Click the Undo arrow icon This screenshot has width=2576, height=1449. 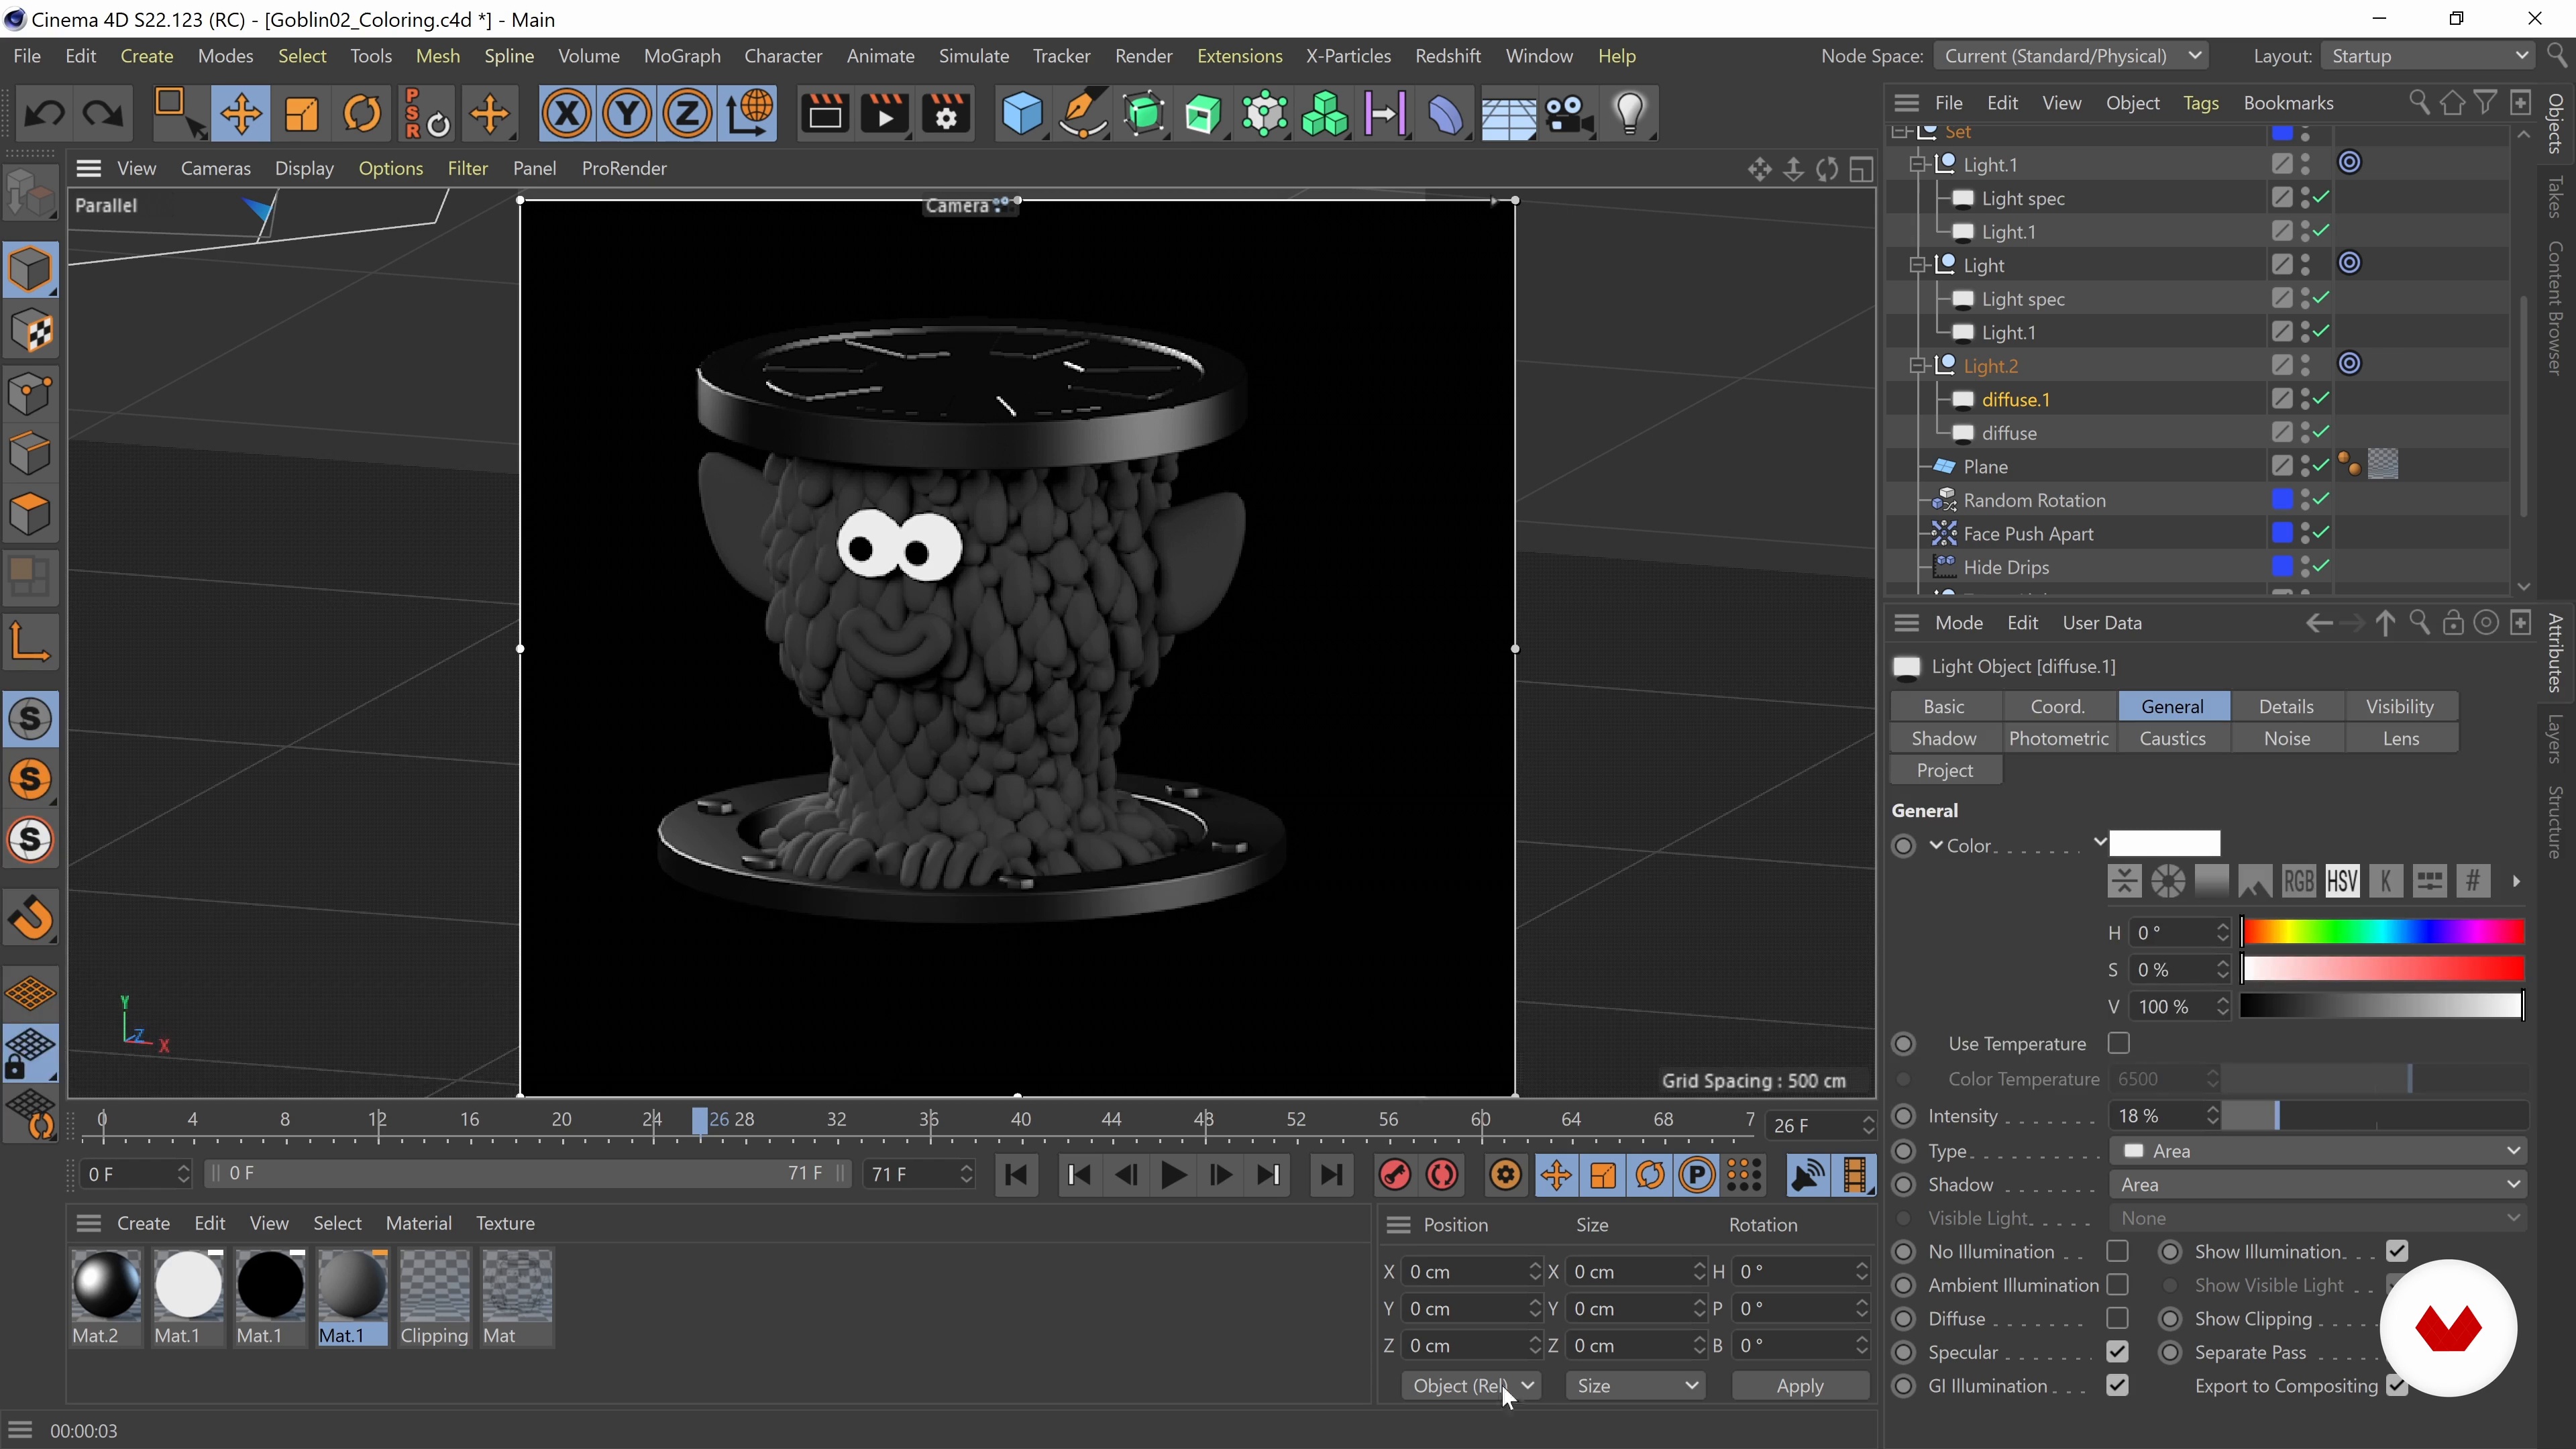click(43, 113)
